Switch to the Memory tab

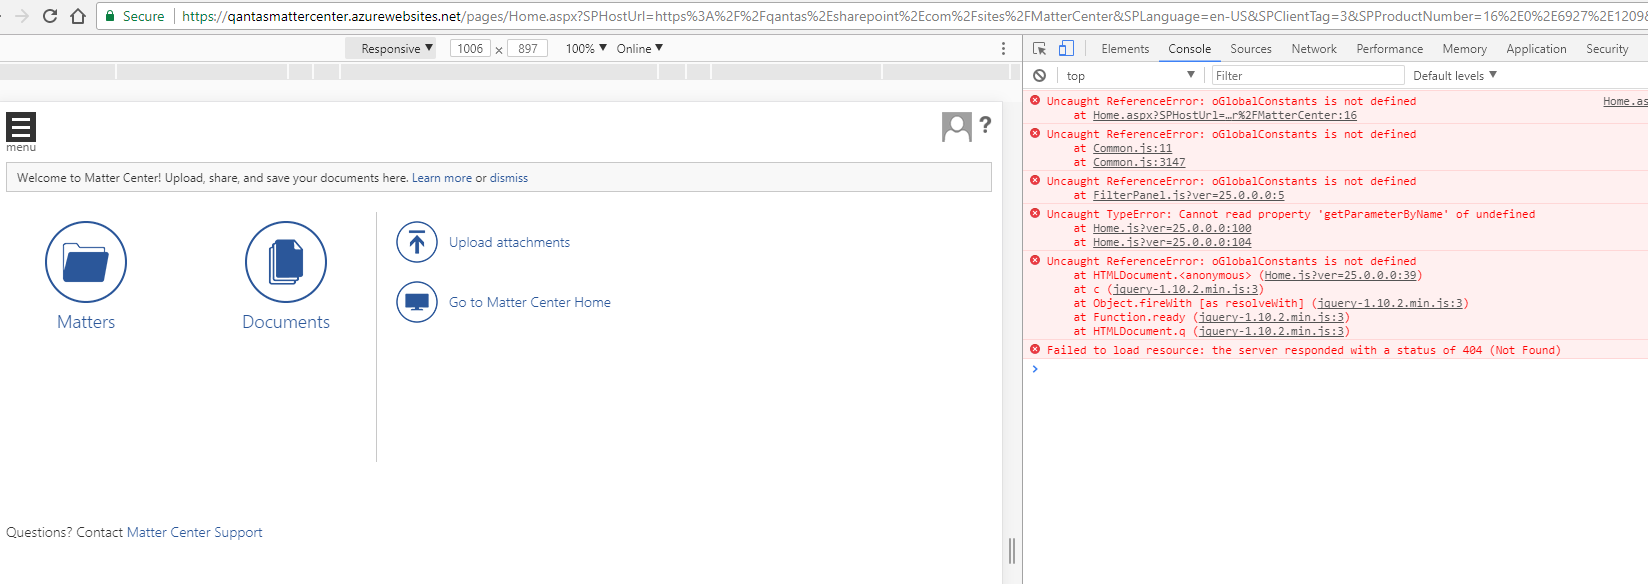(1464, 48)
